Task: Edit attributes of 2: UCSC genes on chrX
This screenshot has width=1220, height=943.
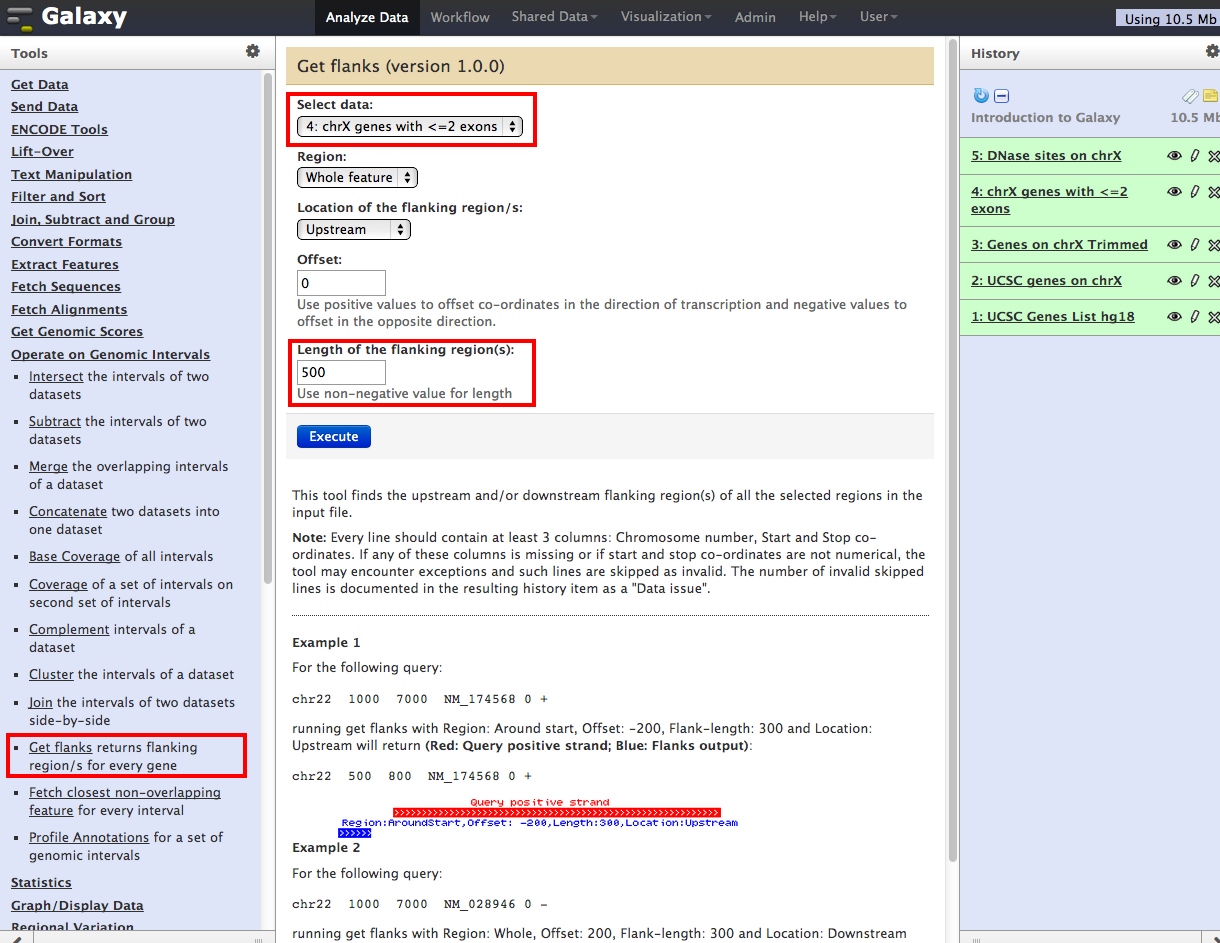Action: click(x=1195, y=281)
